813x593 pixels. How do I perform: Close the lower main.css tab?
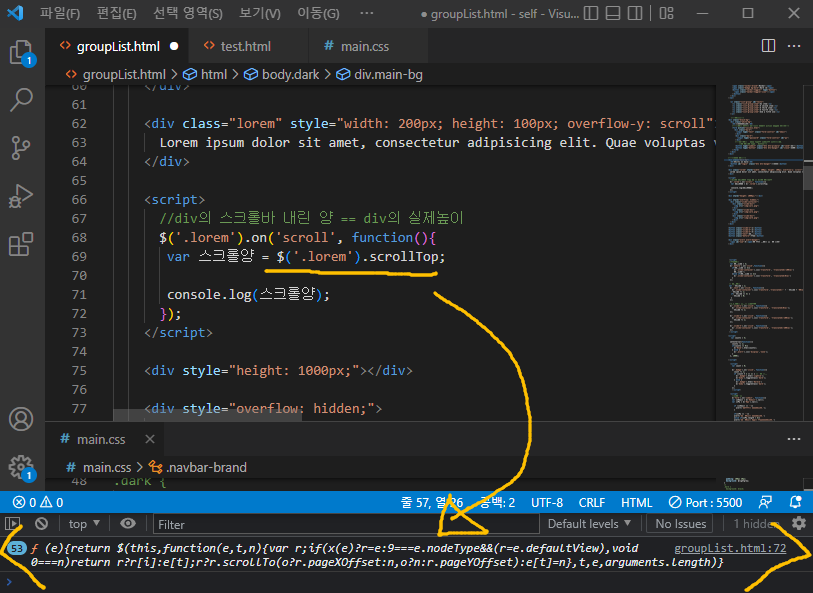[150, 439]
